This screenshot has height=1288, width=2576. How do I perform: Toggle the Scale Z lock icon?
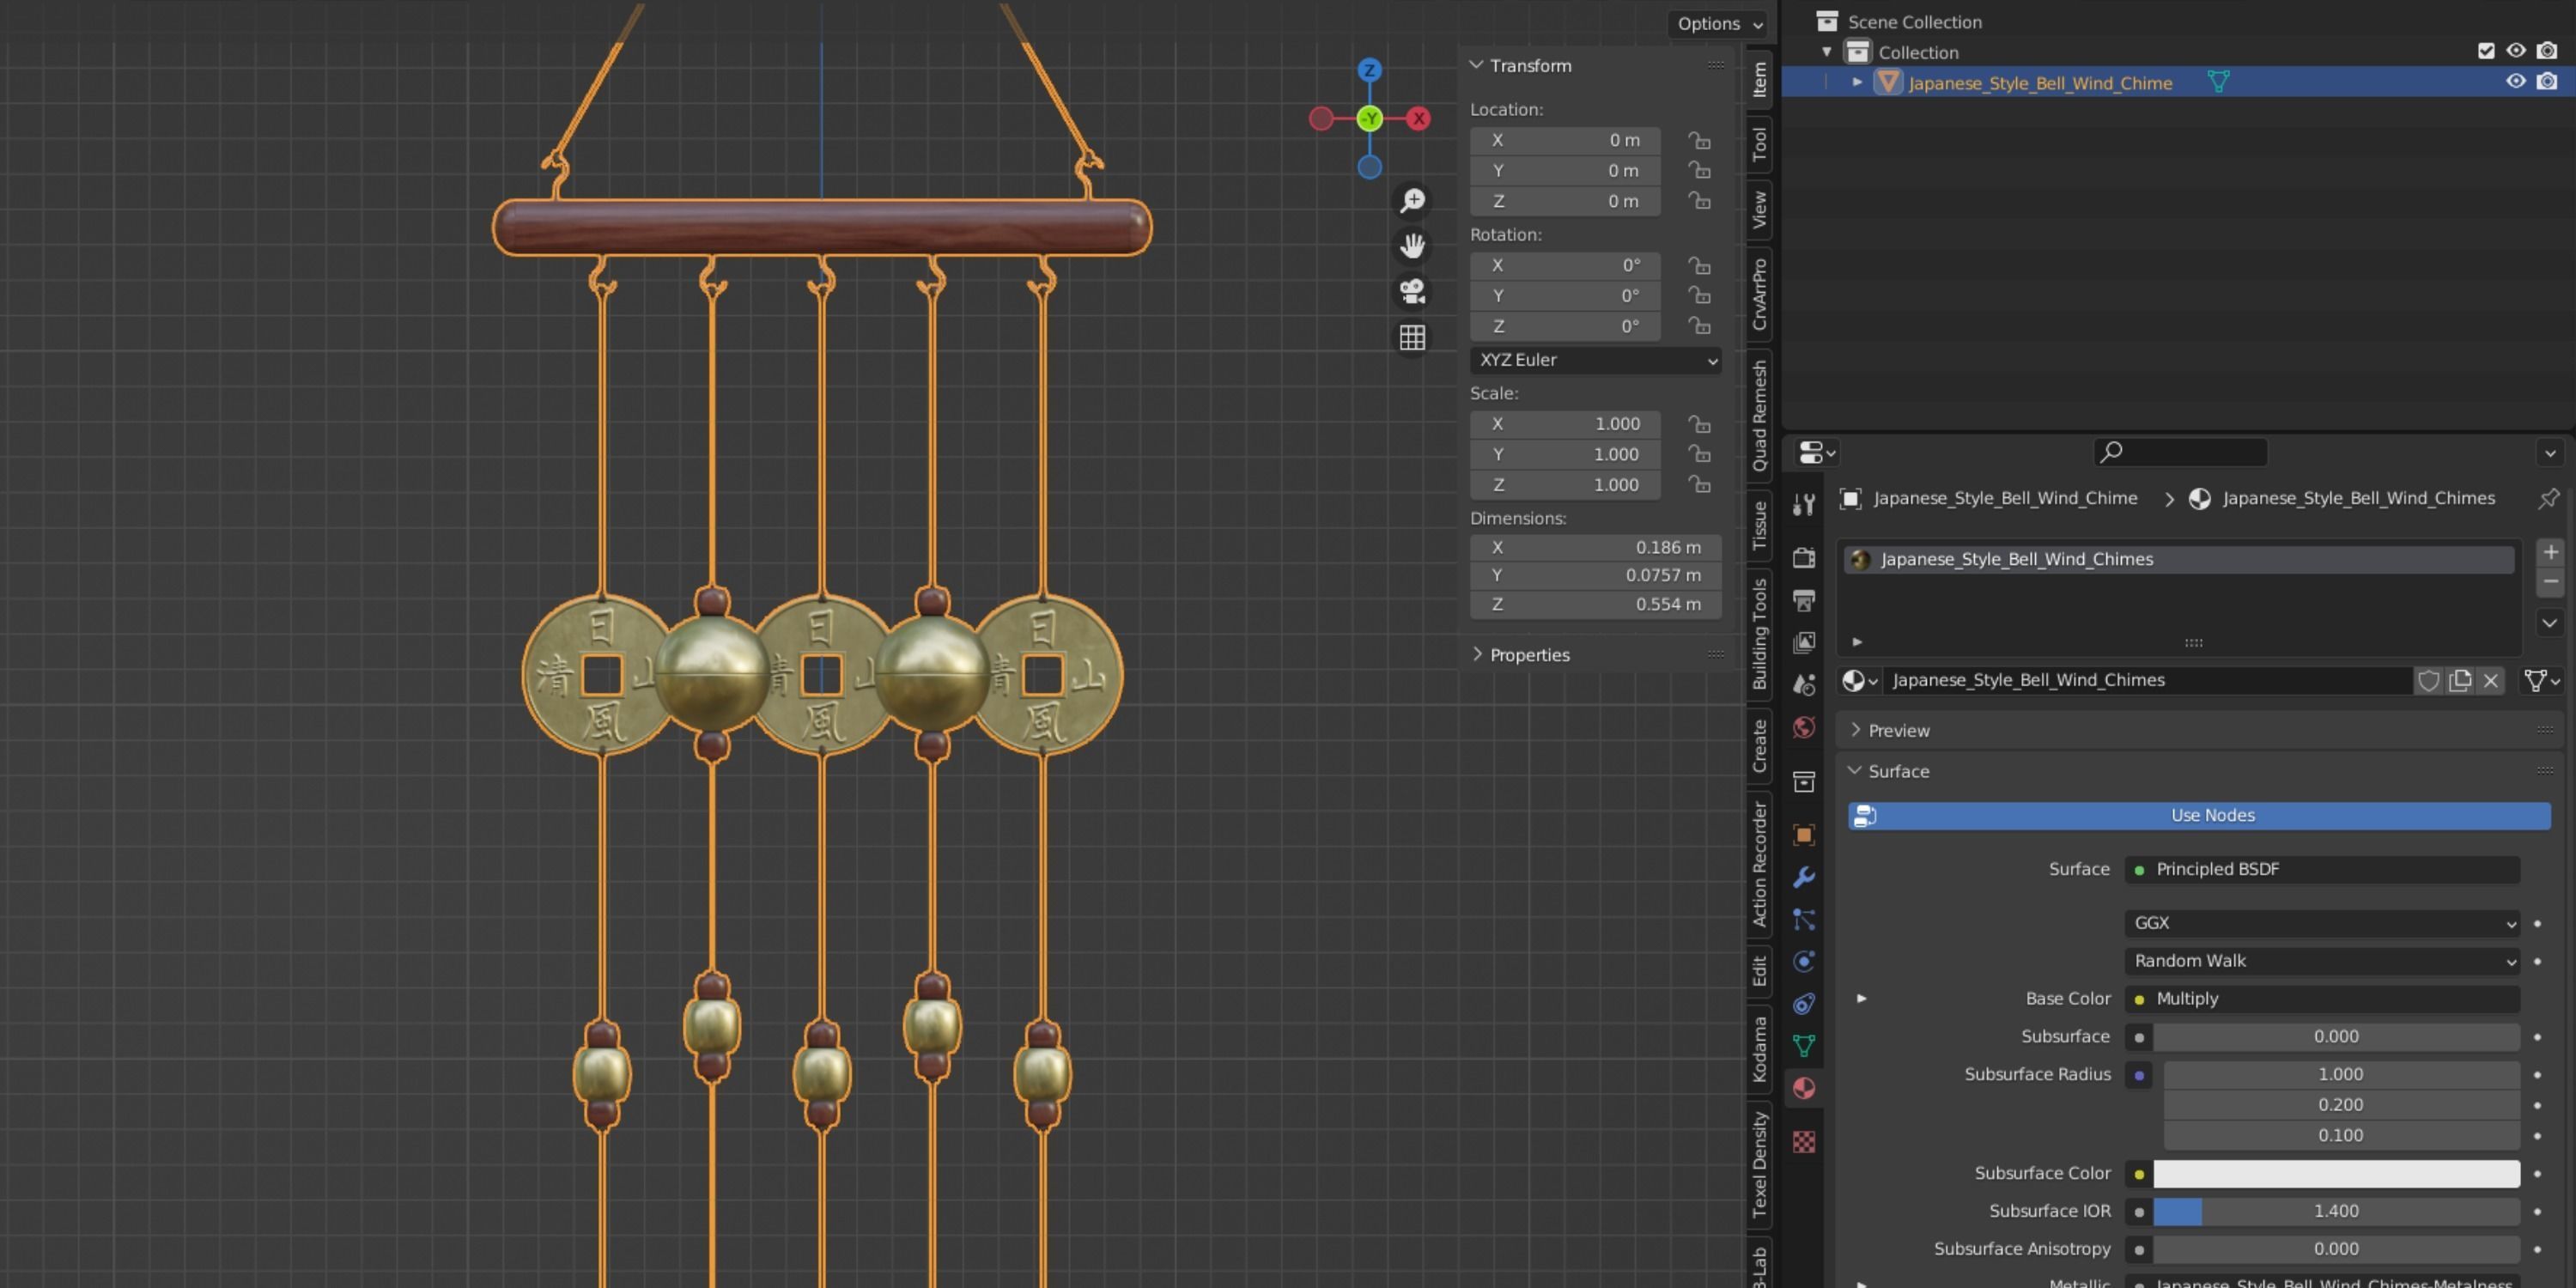click(1699, 485)
